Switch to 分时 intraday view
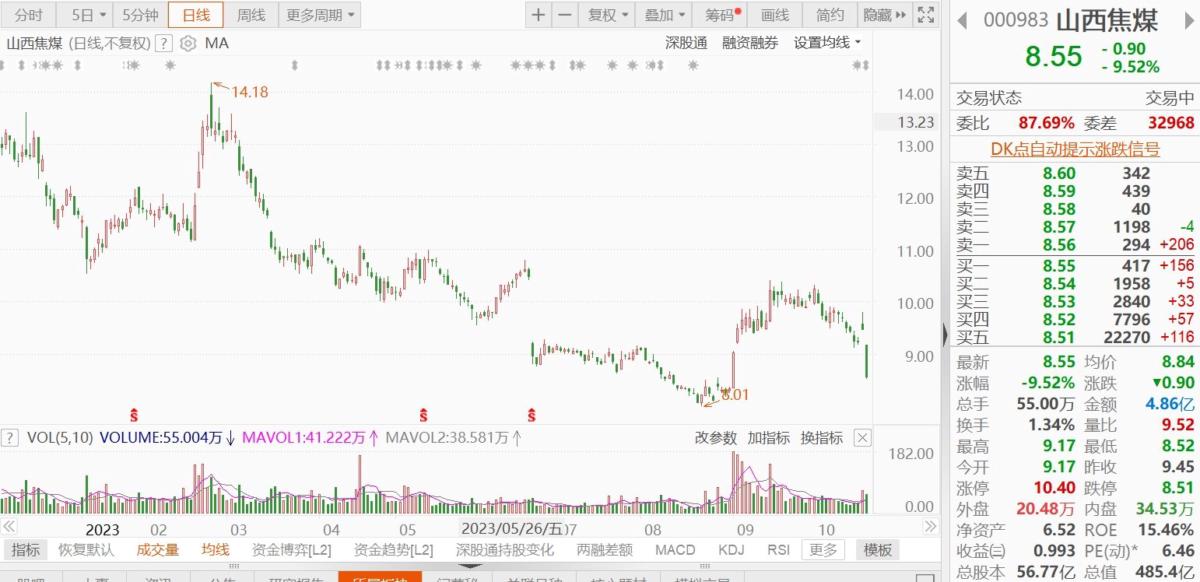This screenshot has height=582, width=1200. click(x=27, y=15)
